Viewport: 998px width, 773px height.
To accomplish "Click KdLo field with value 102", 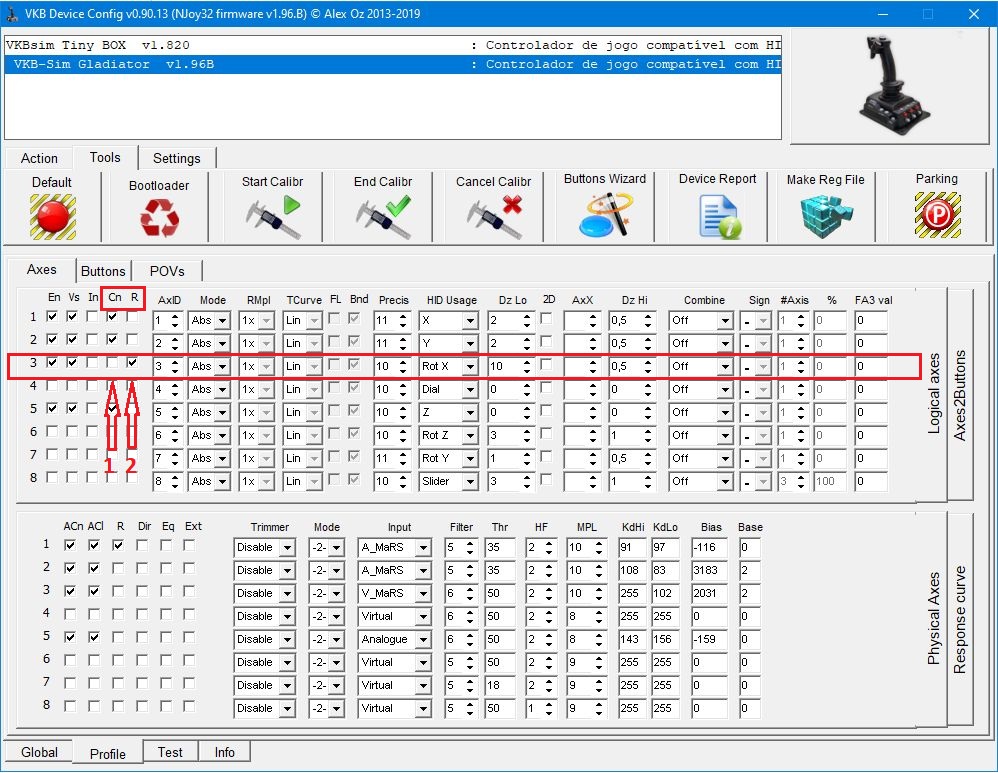I will point(665,593).
